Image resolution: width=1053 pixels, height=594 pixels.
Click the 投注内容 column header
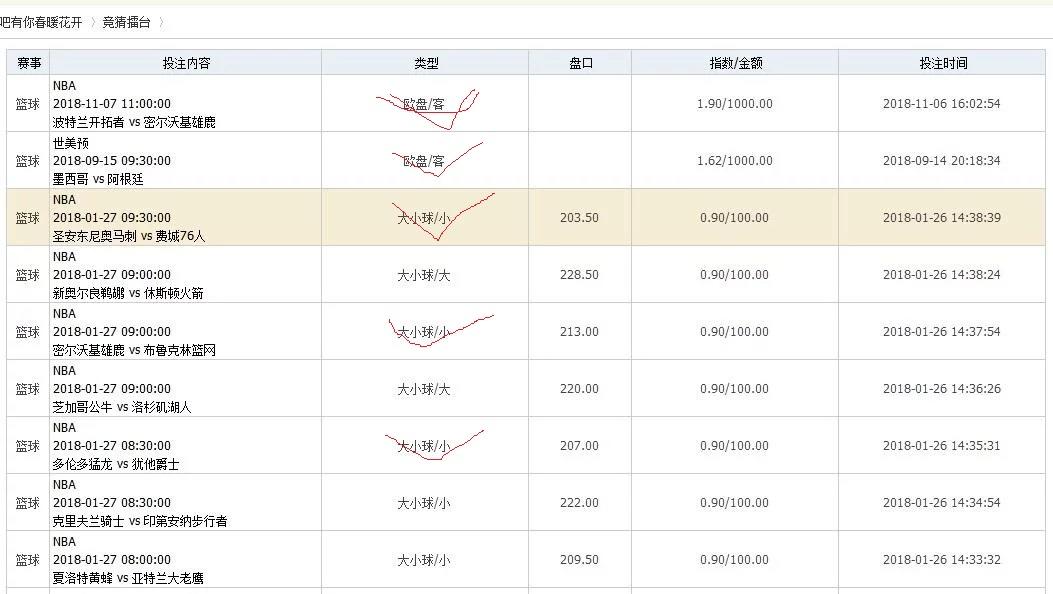(186, 63)
